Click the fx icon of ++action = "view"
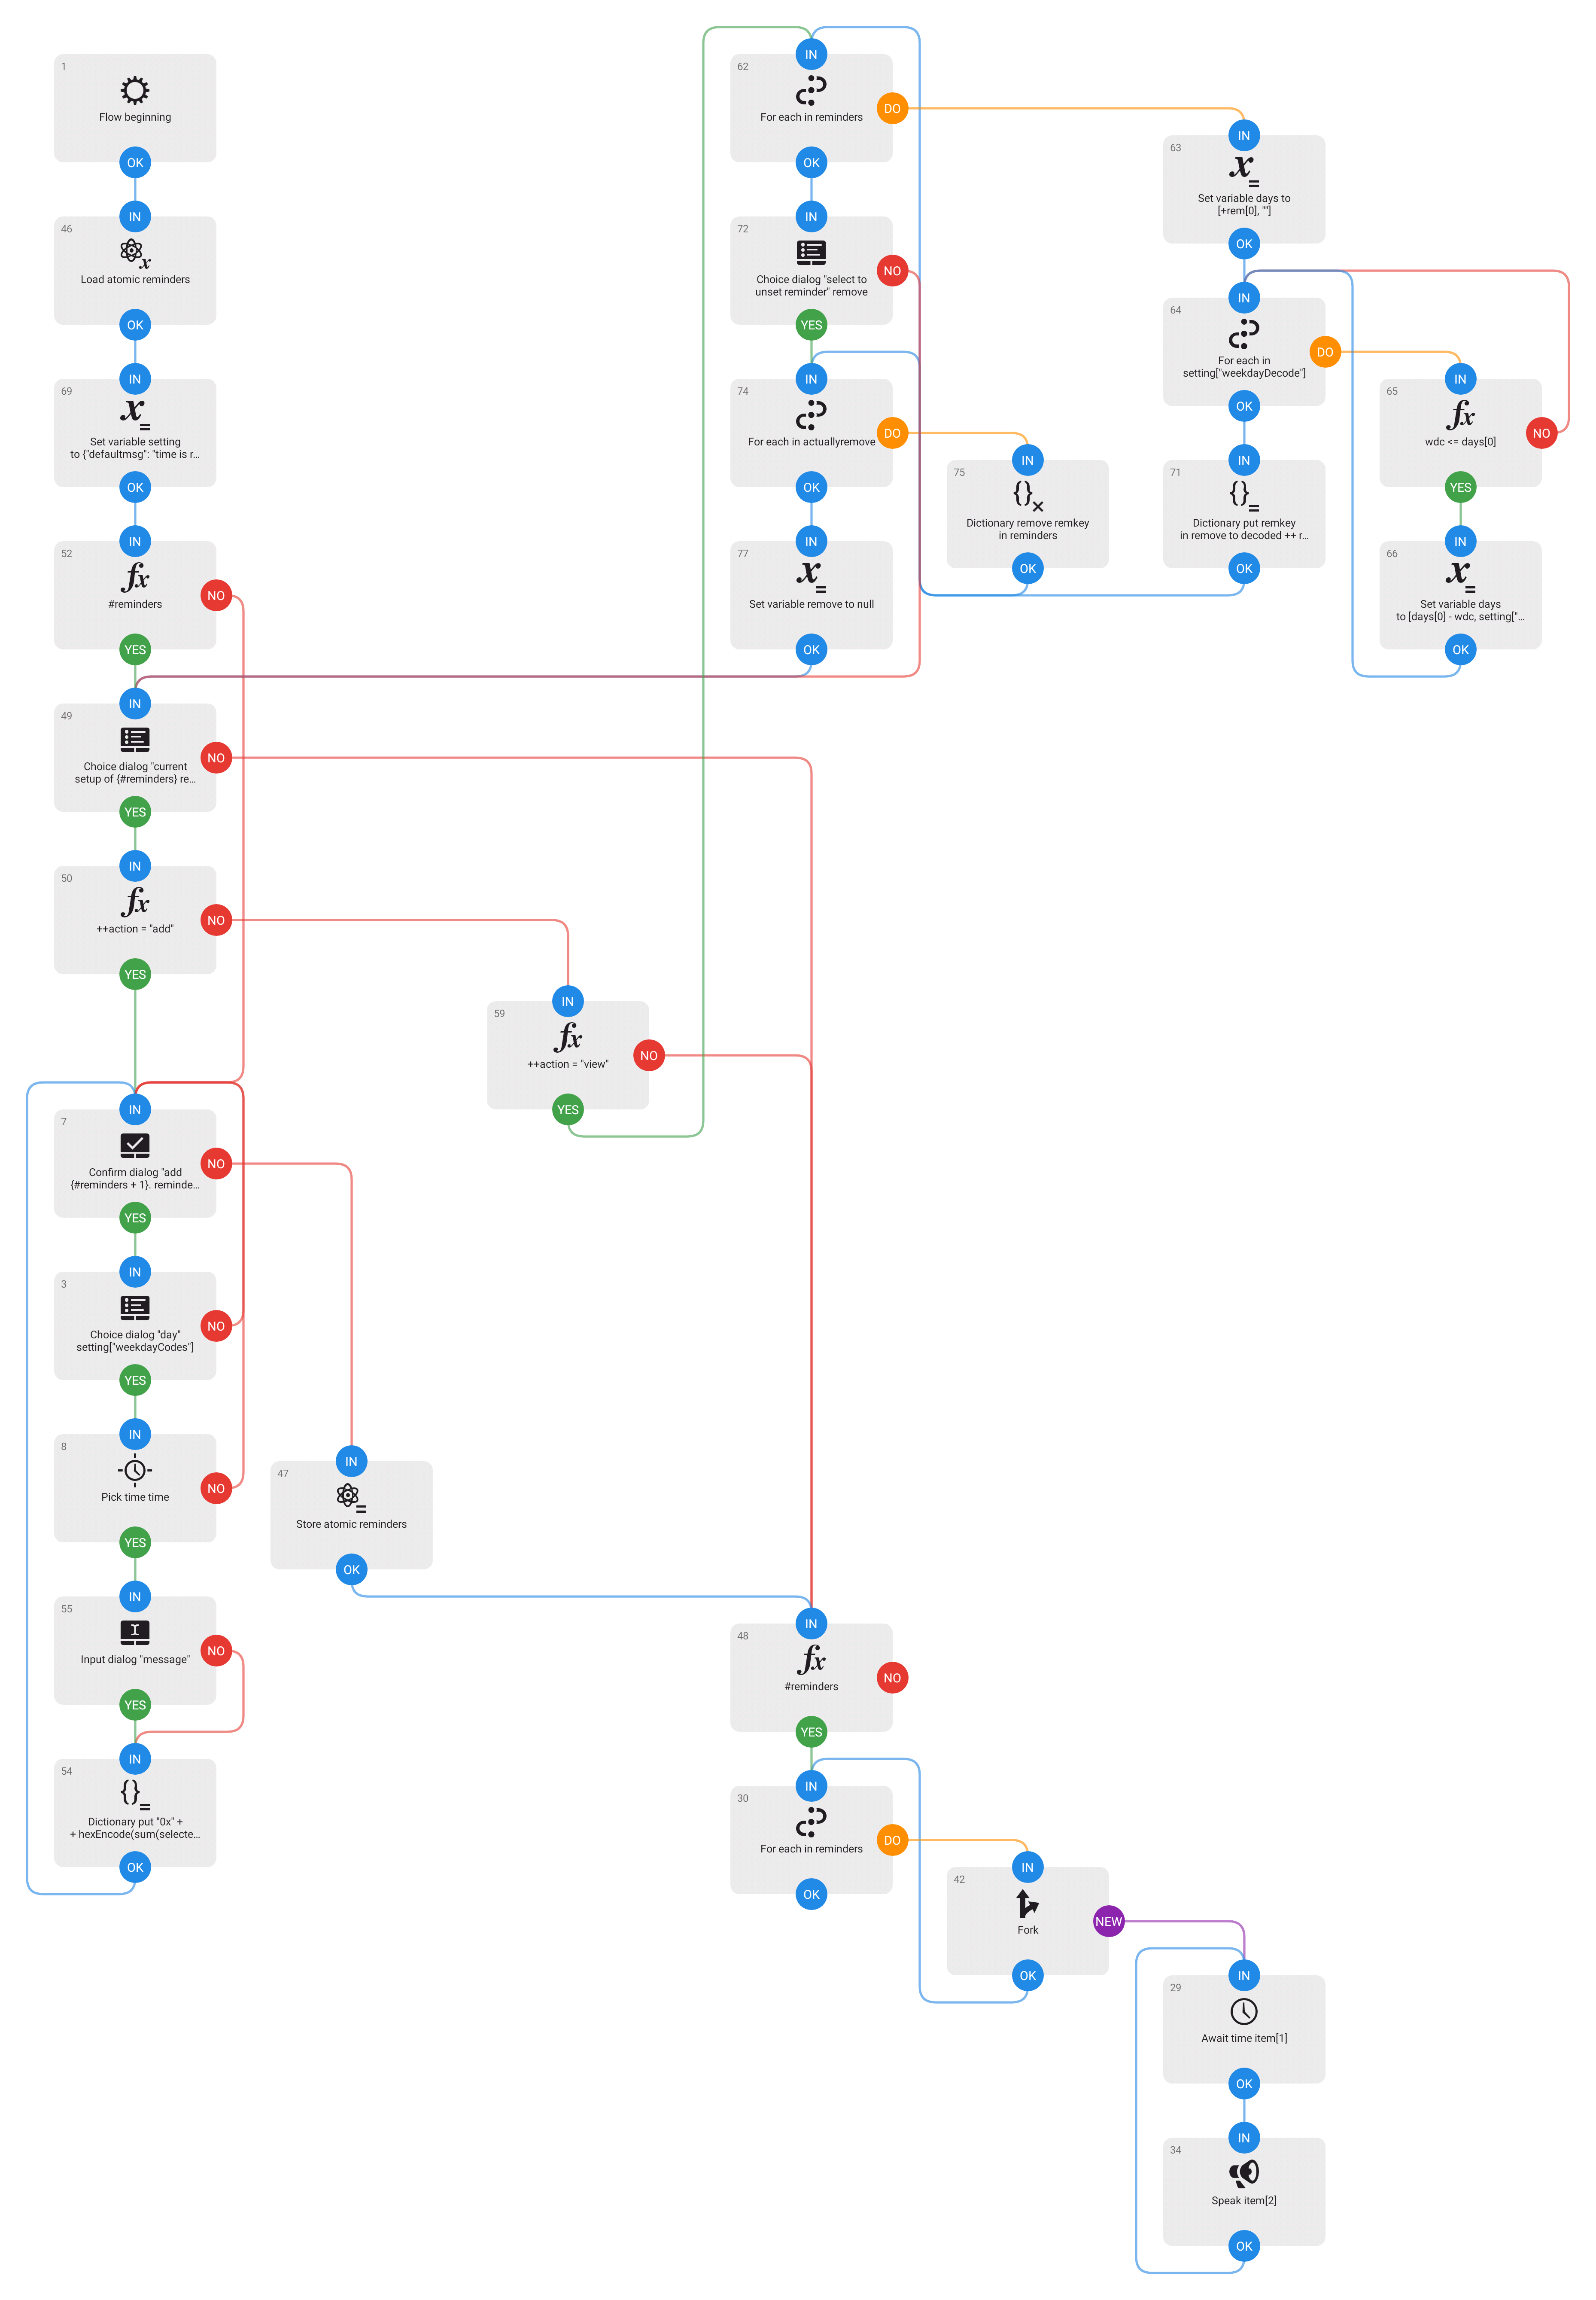The width and height of the screenshot is (1596, 2300). click(x=568, y=1037)
